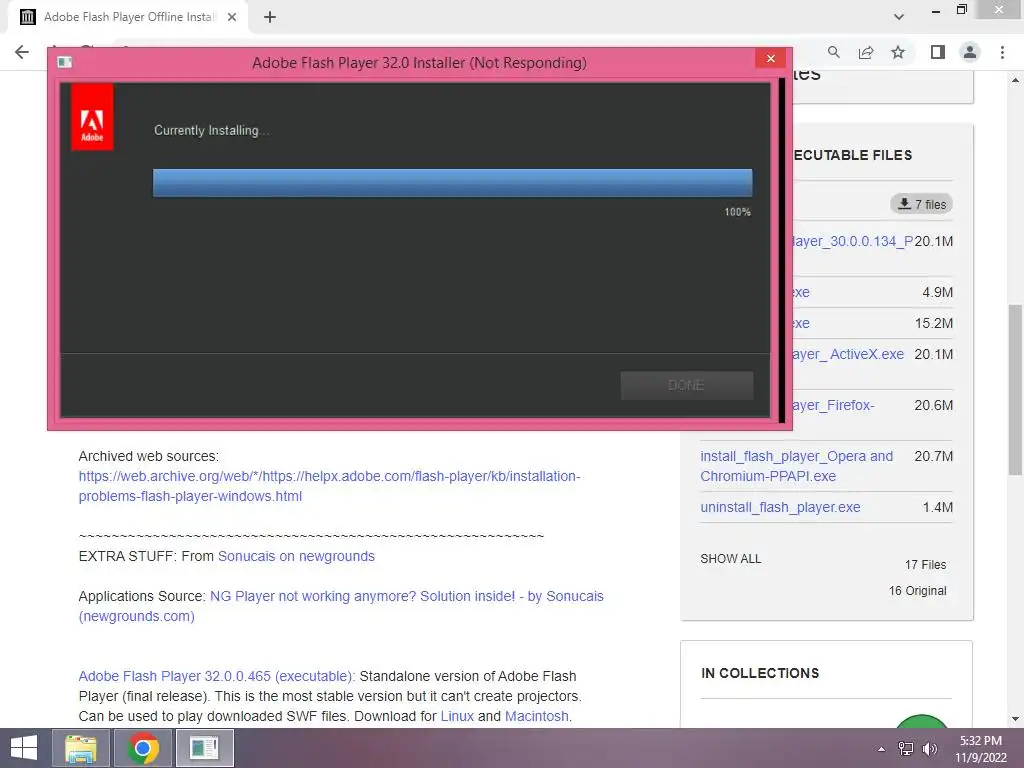
Task: Click the IN COLLECTIONS heading
Action: pyautogui.click(x=760, y=673)
